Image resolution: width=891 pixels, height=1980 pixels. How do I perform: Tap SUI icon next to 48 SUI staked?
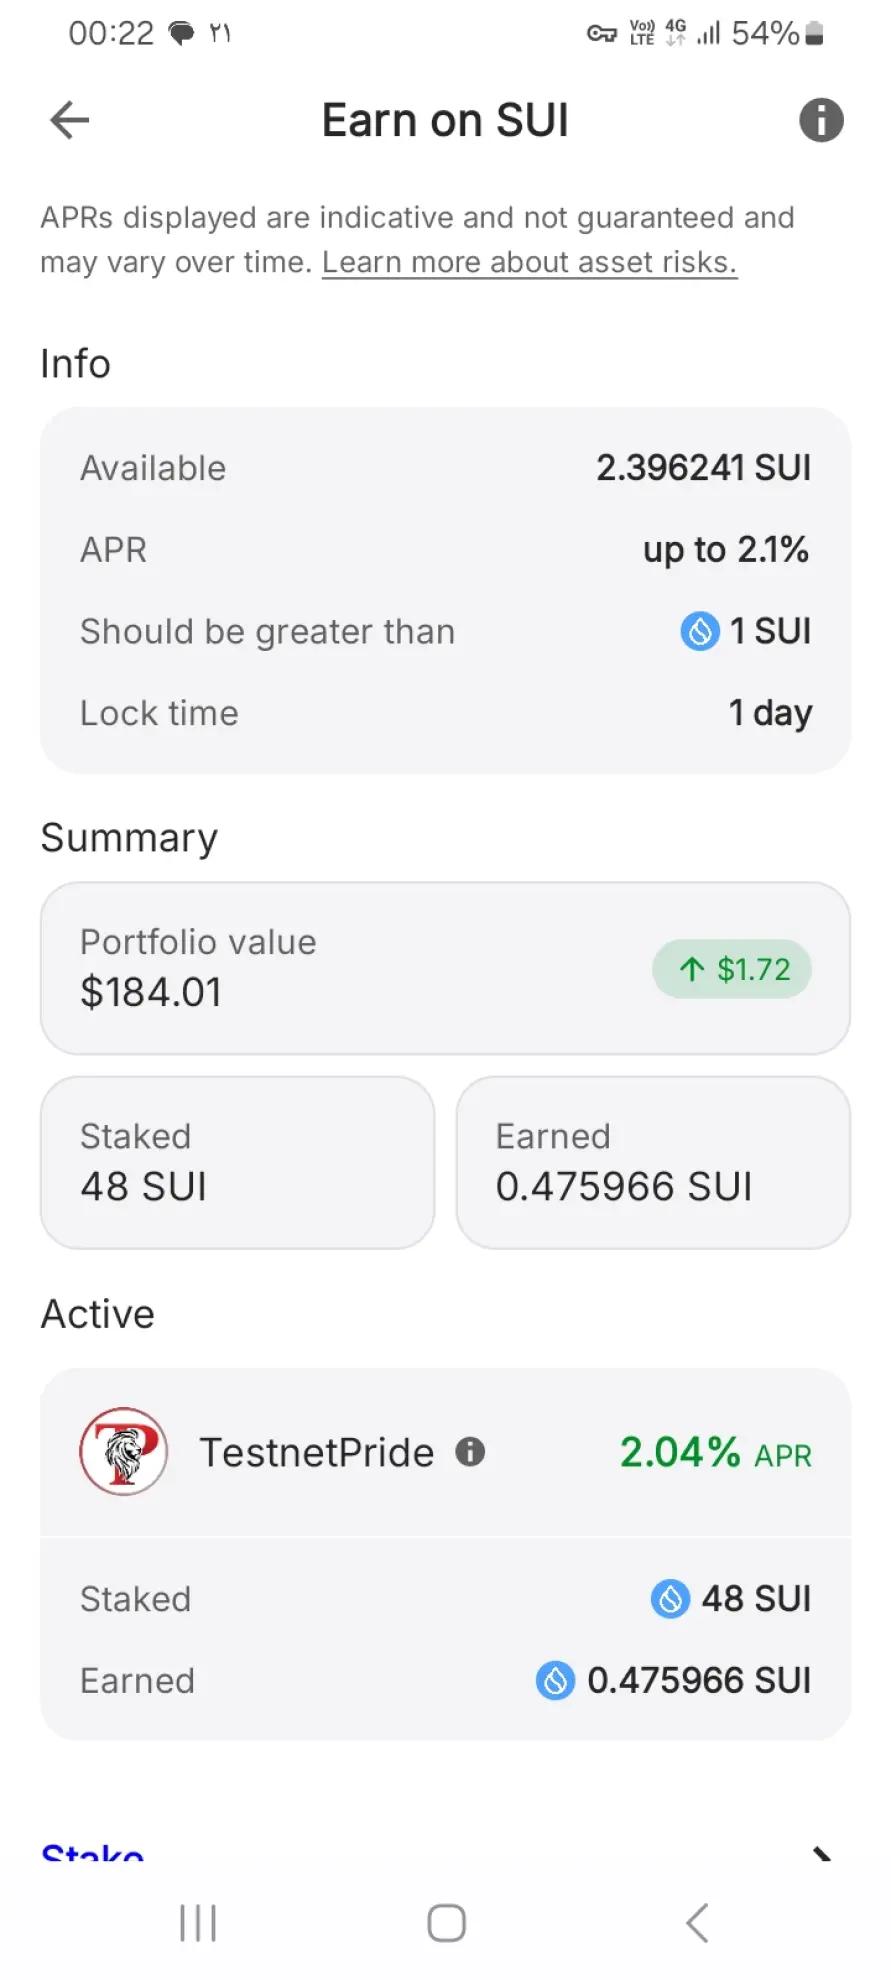670,1598
